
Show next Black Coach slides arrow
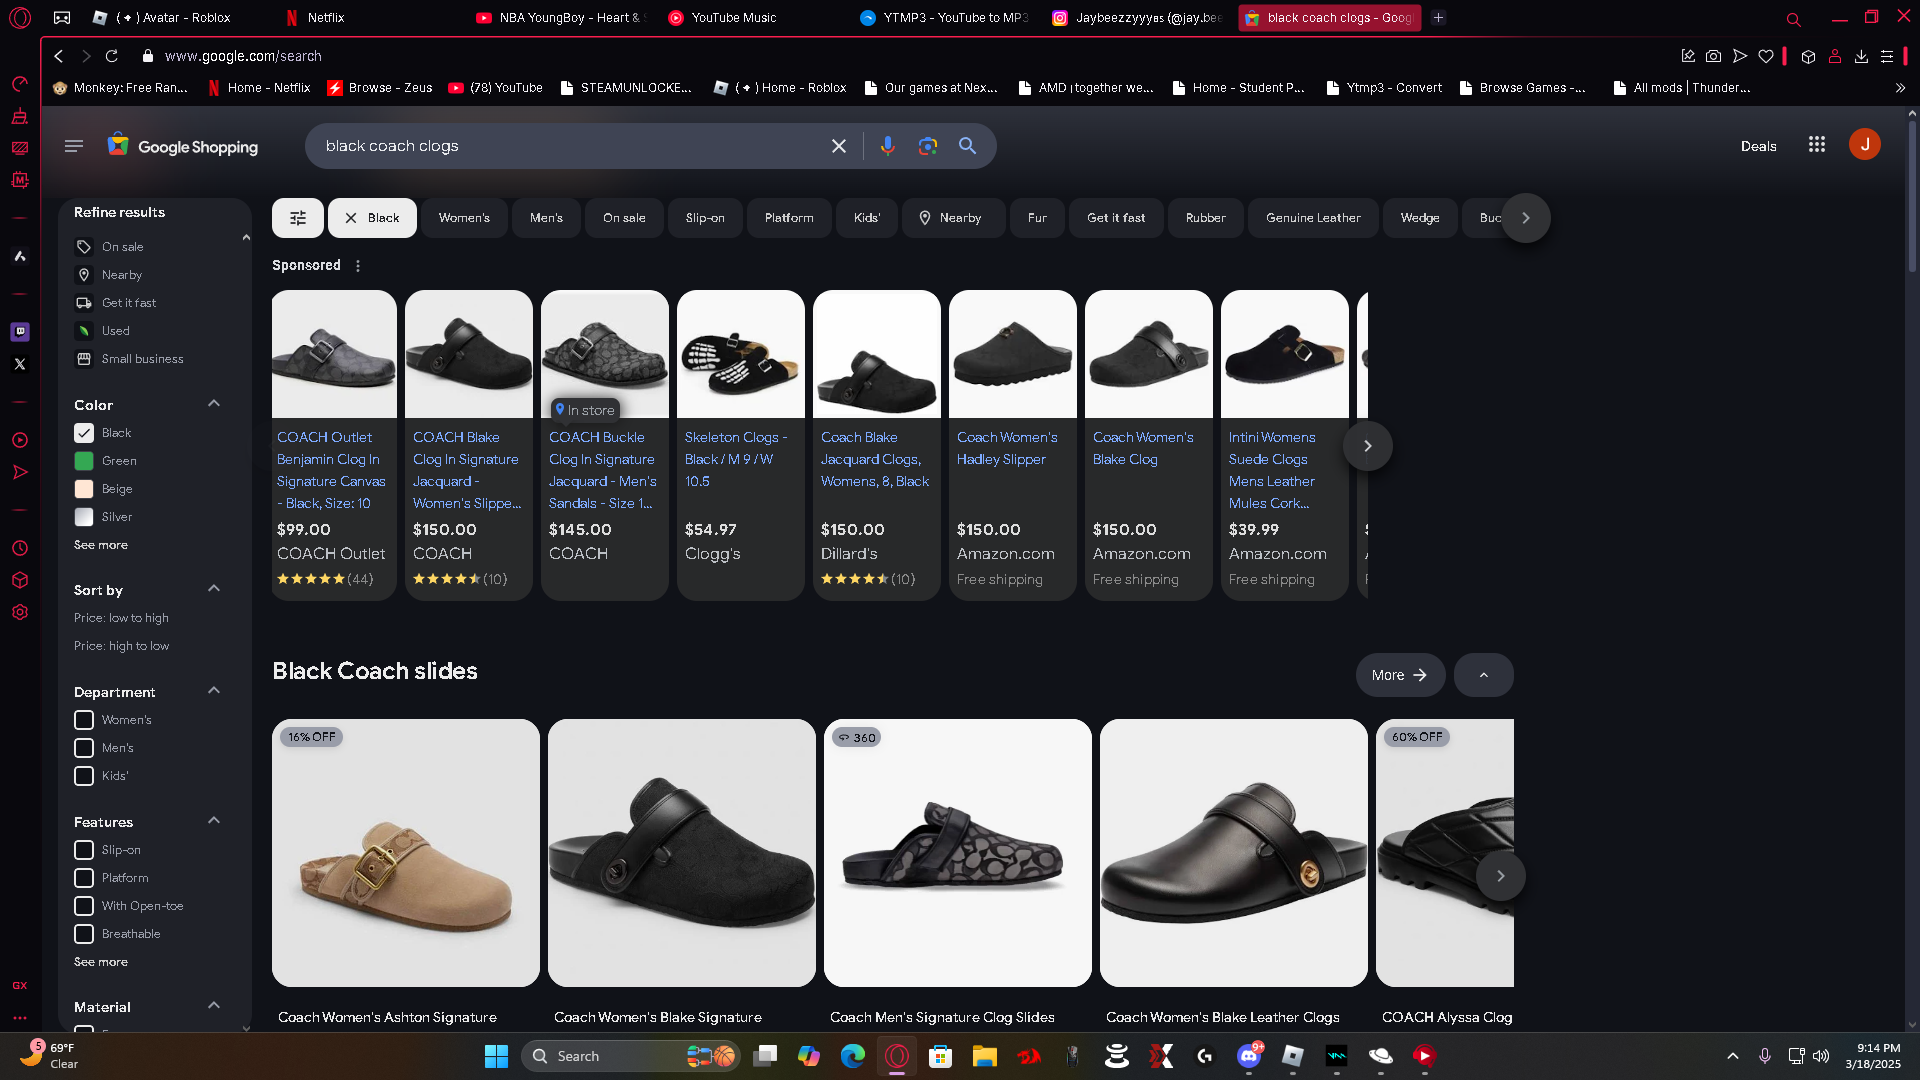tap(1501, 876)
